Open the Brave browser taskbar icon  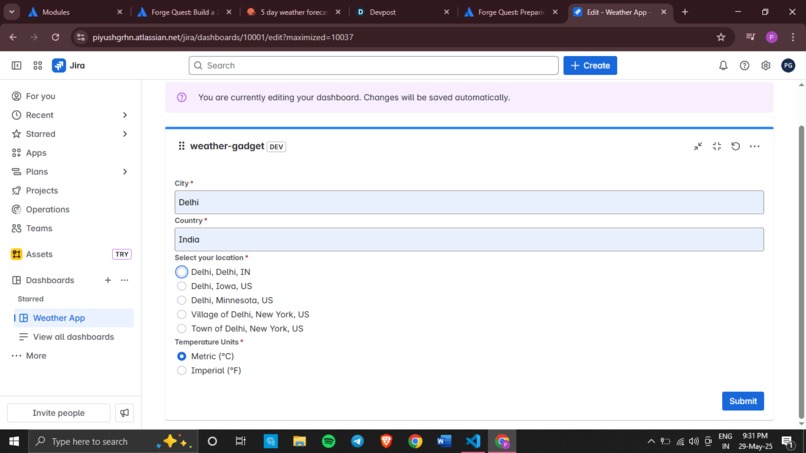(387, 441)
